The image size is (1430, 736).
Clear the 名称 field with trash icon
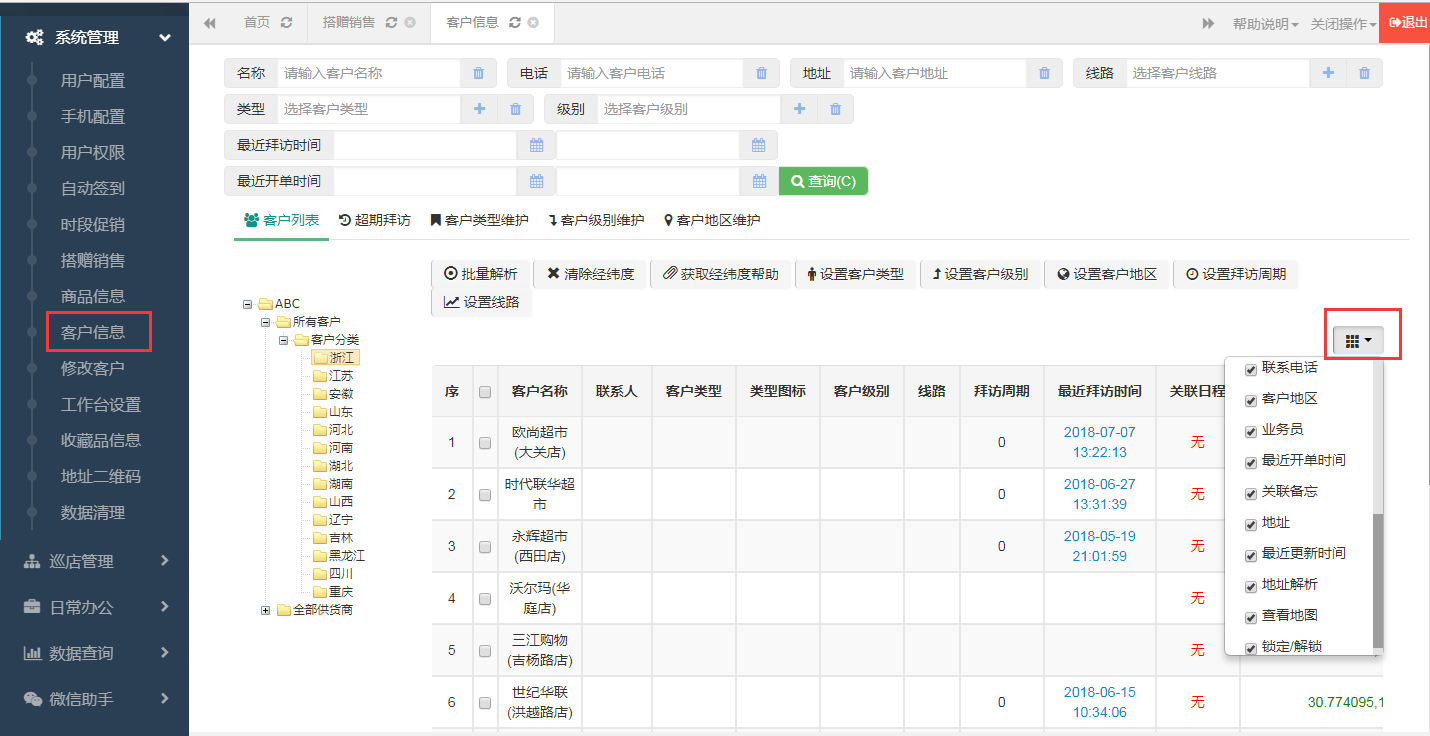(478, 73)
